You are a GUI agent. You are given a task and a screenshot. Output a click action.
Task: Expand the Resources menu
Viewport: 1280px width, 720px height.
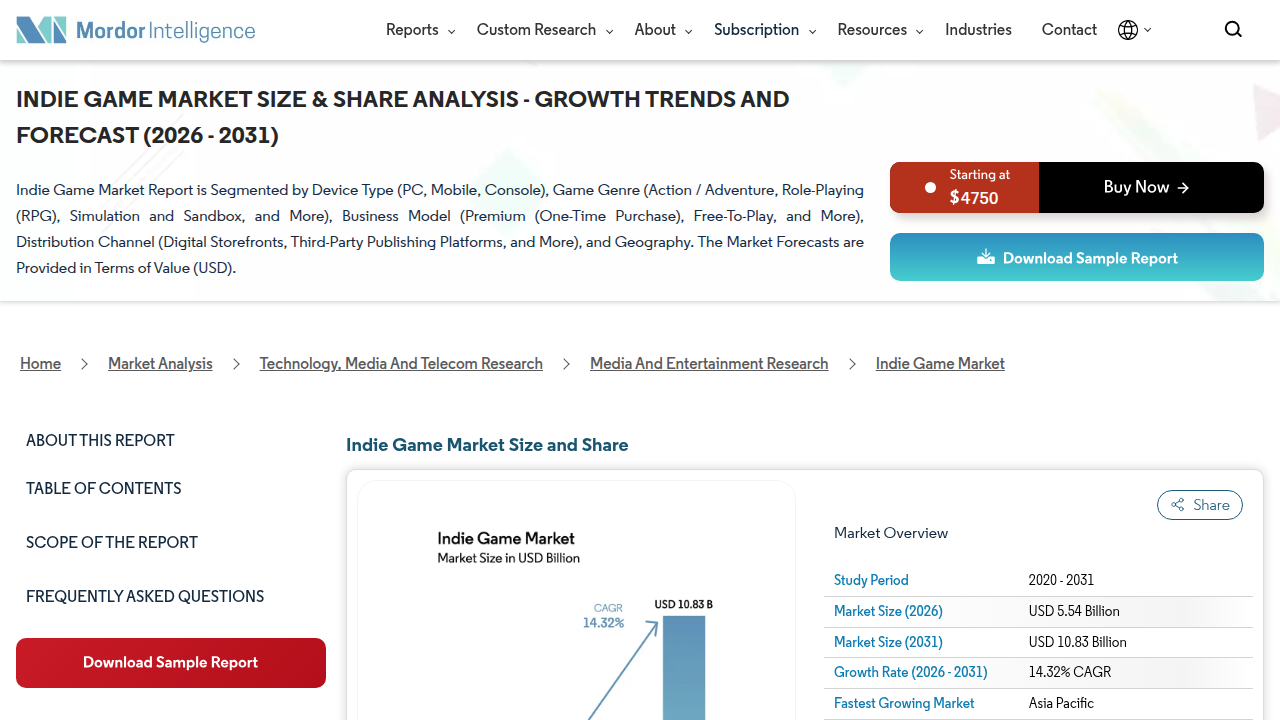click(x=880, y=30)
